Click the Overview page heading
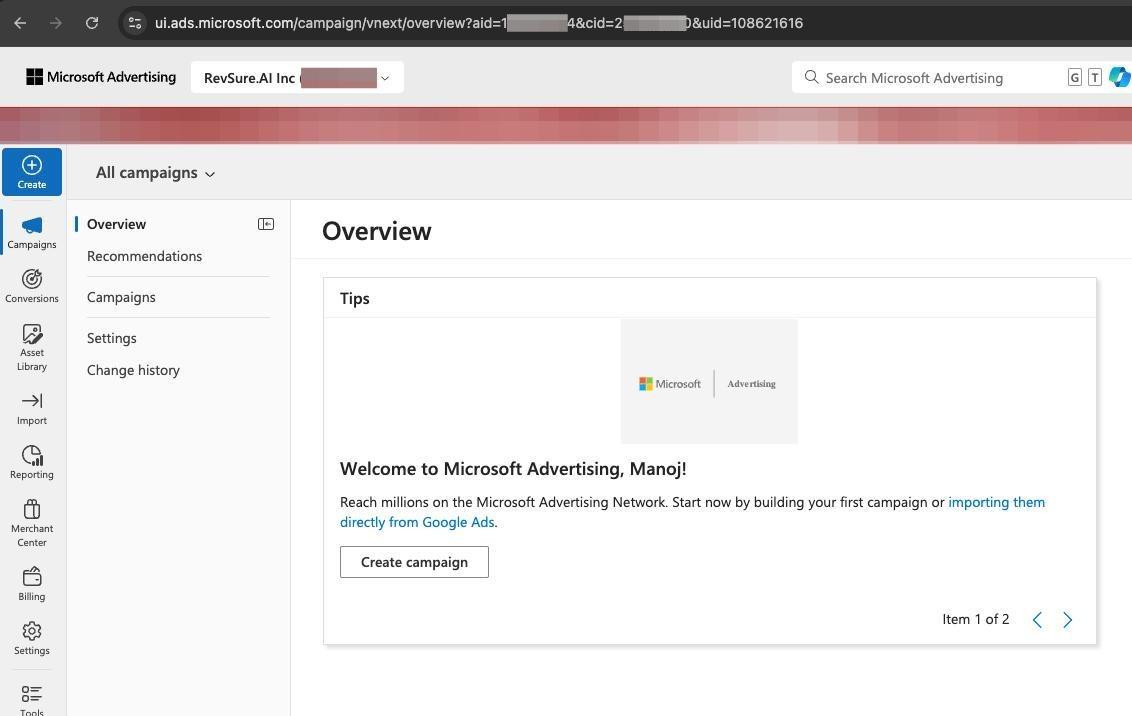The width and height of the screenshot is (1132, 716). pos(377,231)
